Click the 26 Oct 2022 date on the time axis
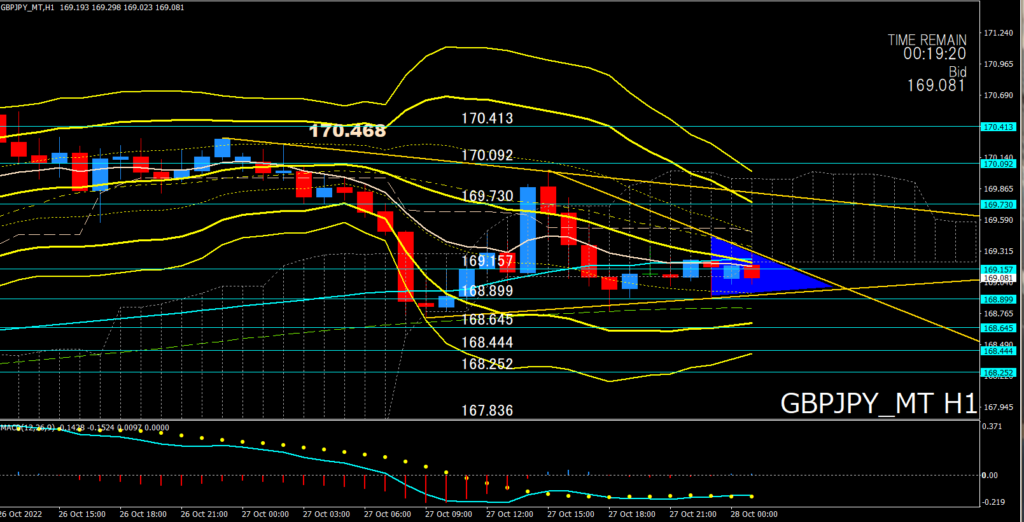Viewport: 1024px width, 522px height. 22,515
